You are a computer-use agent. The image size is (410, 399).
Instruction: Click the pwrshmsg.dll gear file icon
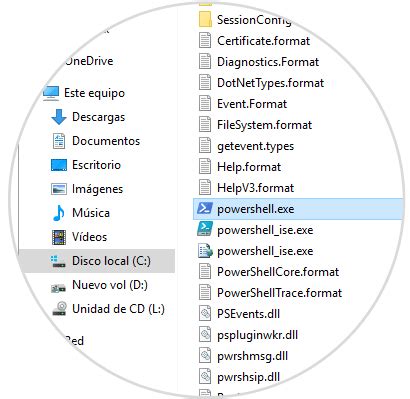205,356
